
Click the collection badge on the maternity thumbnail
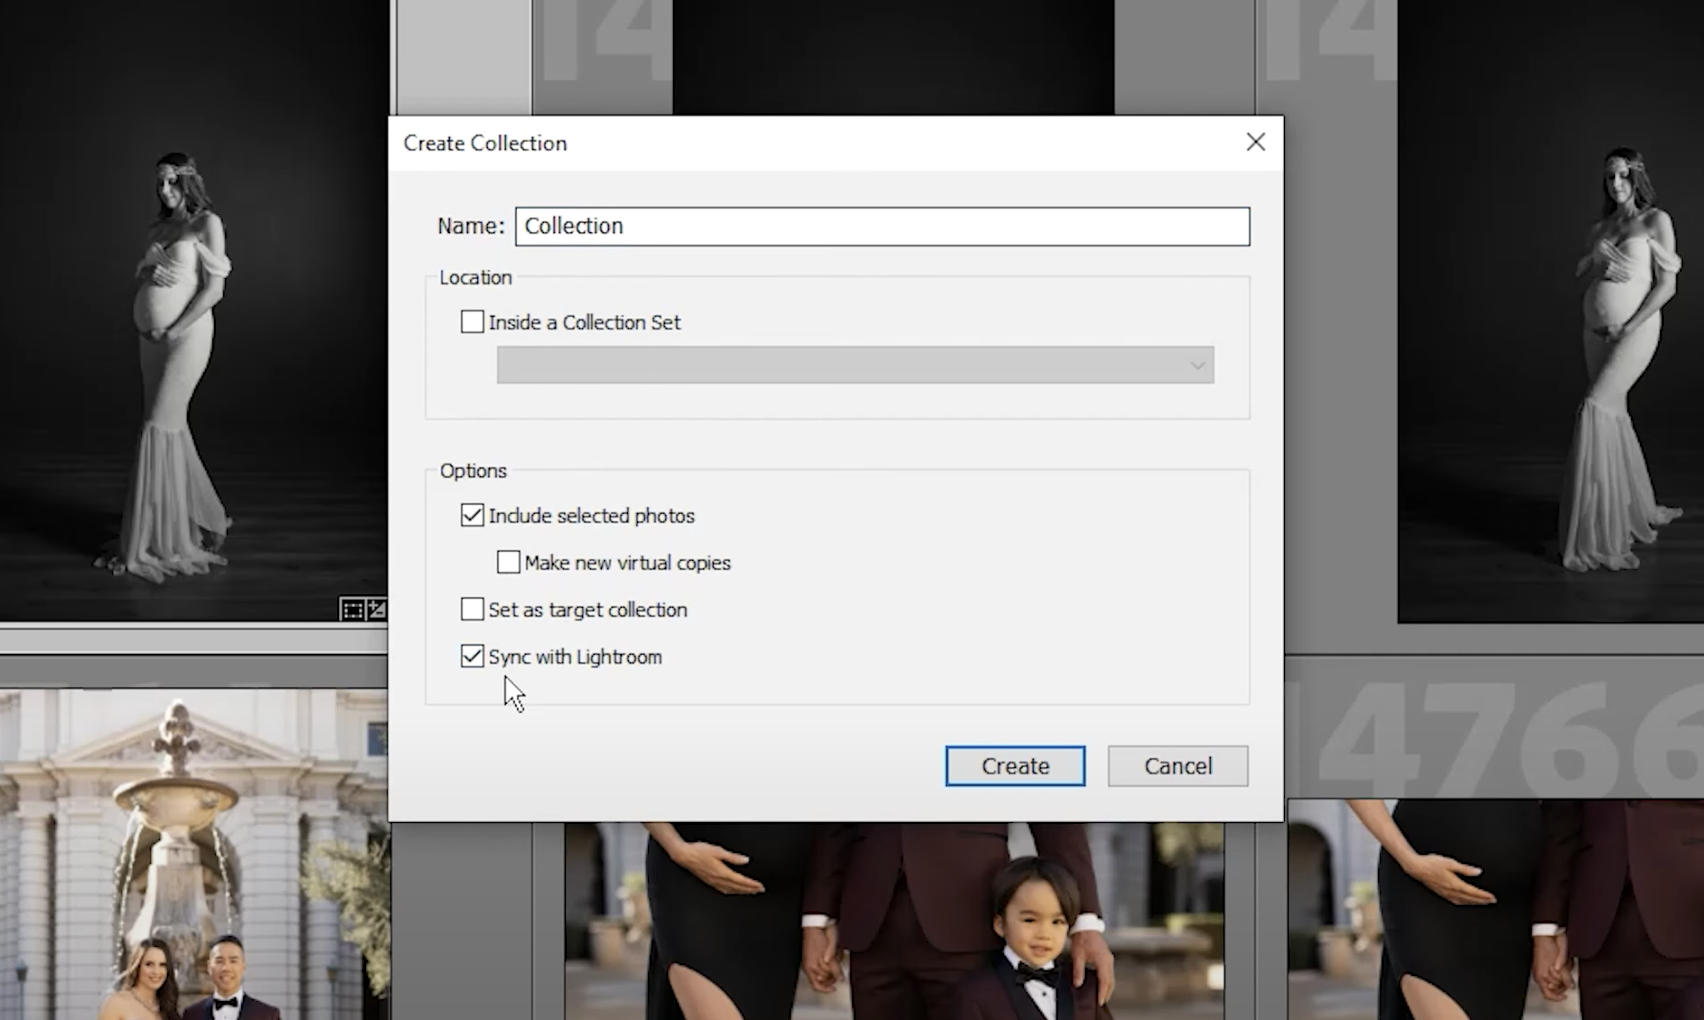(352, 609)
